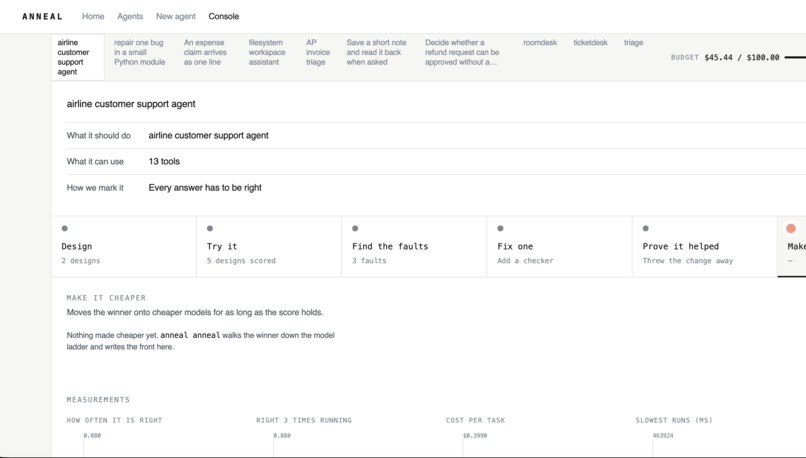The height and width of the screenshot is (458, 806).
Task: Click the '13 tools' value
Action: (x=164, y=161)
